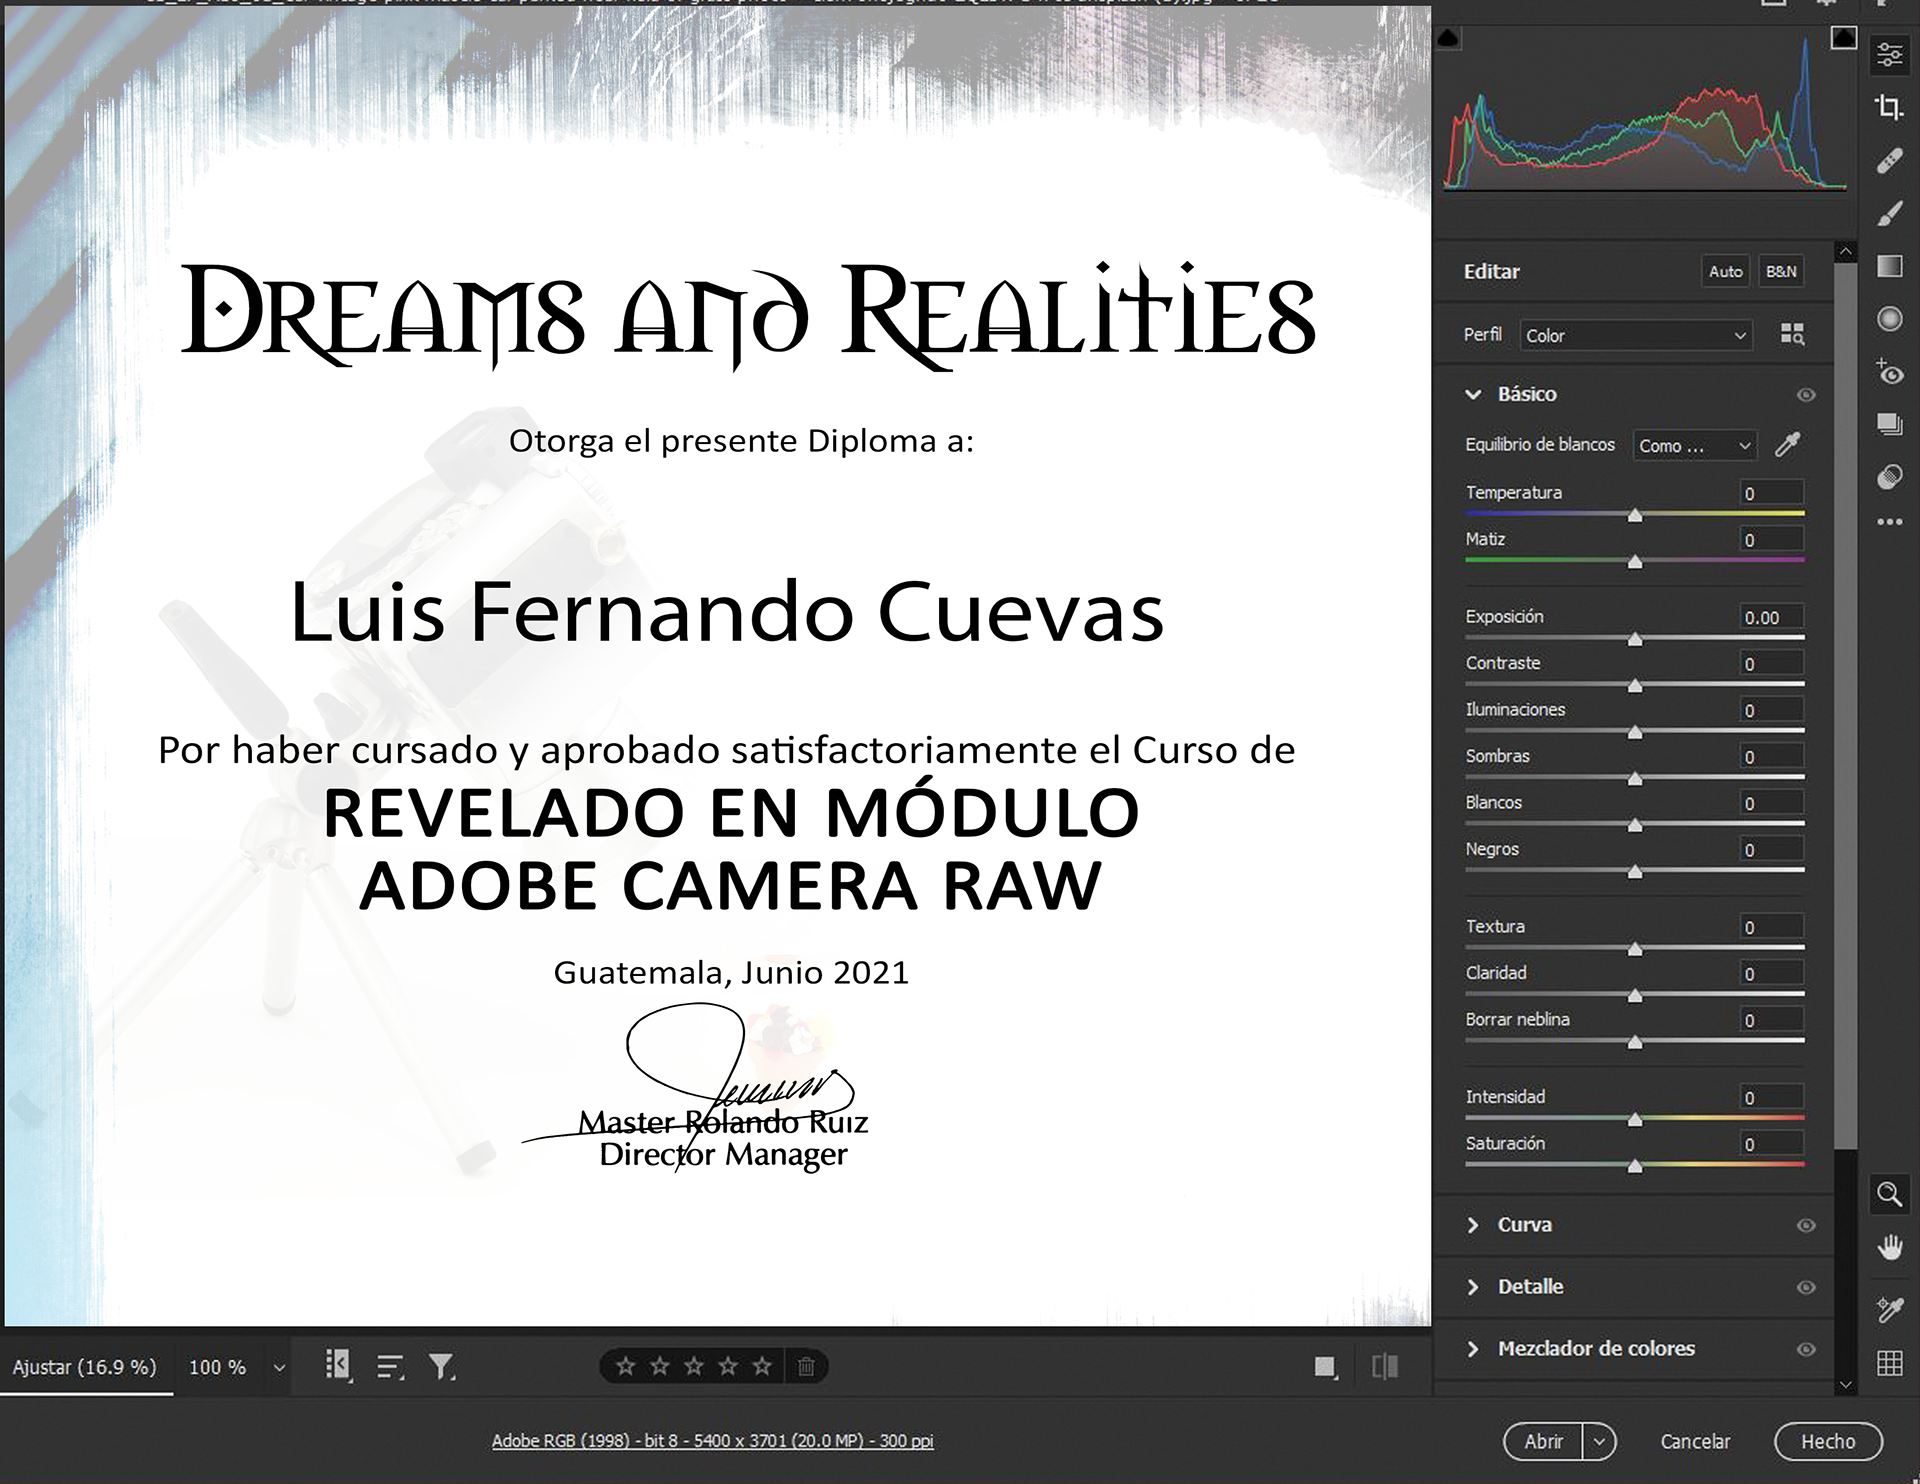The image size is (1920, 1484).
Task: Give the image a five star rating
Action: [762, 1366]
